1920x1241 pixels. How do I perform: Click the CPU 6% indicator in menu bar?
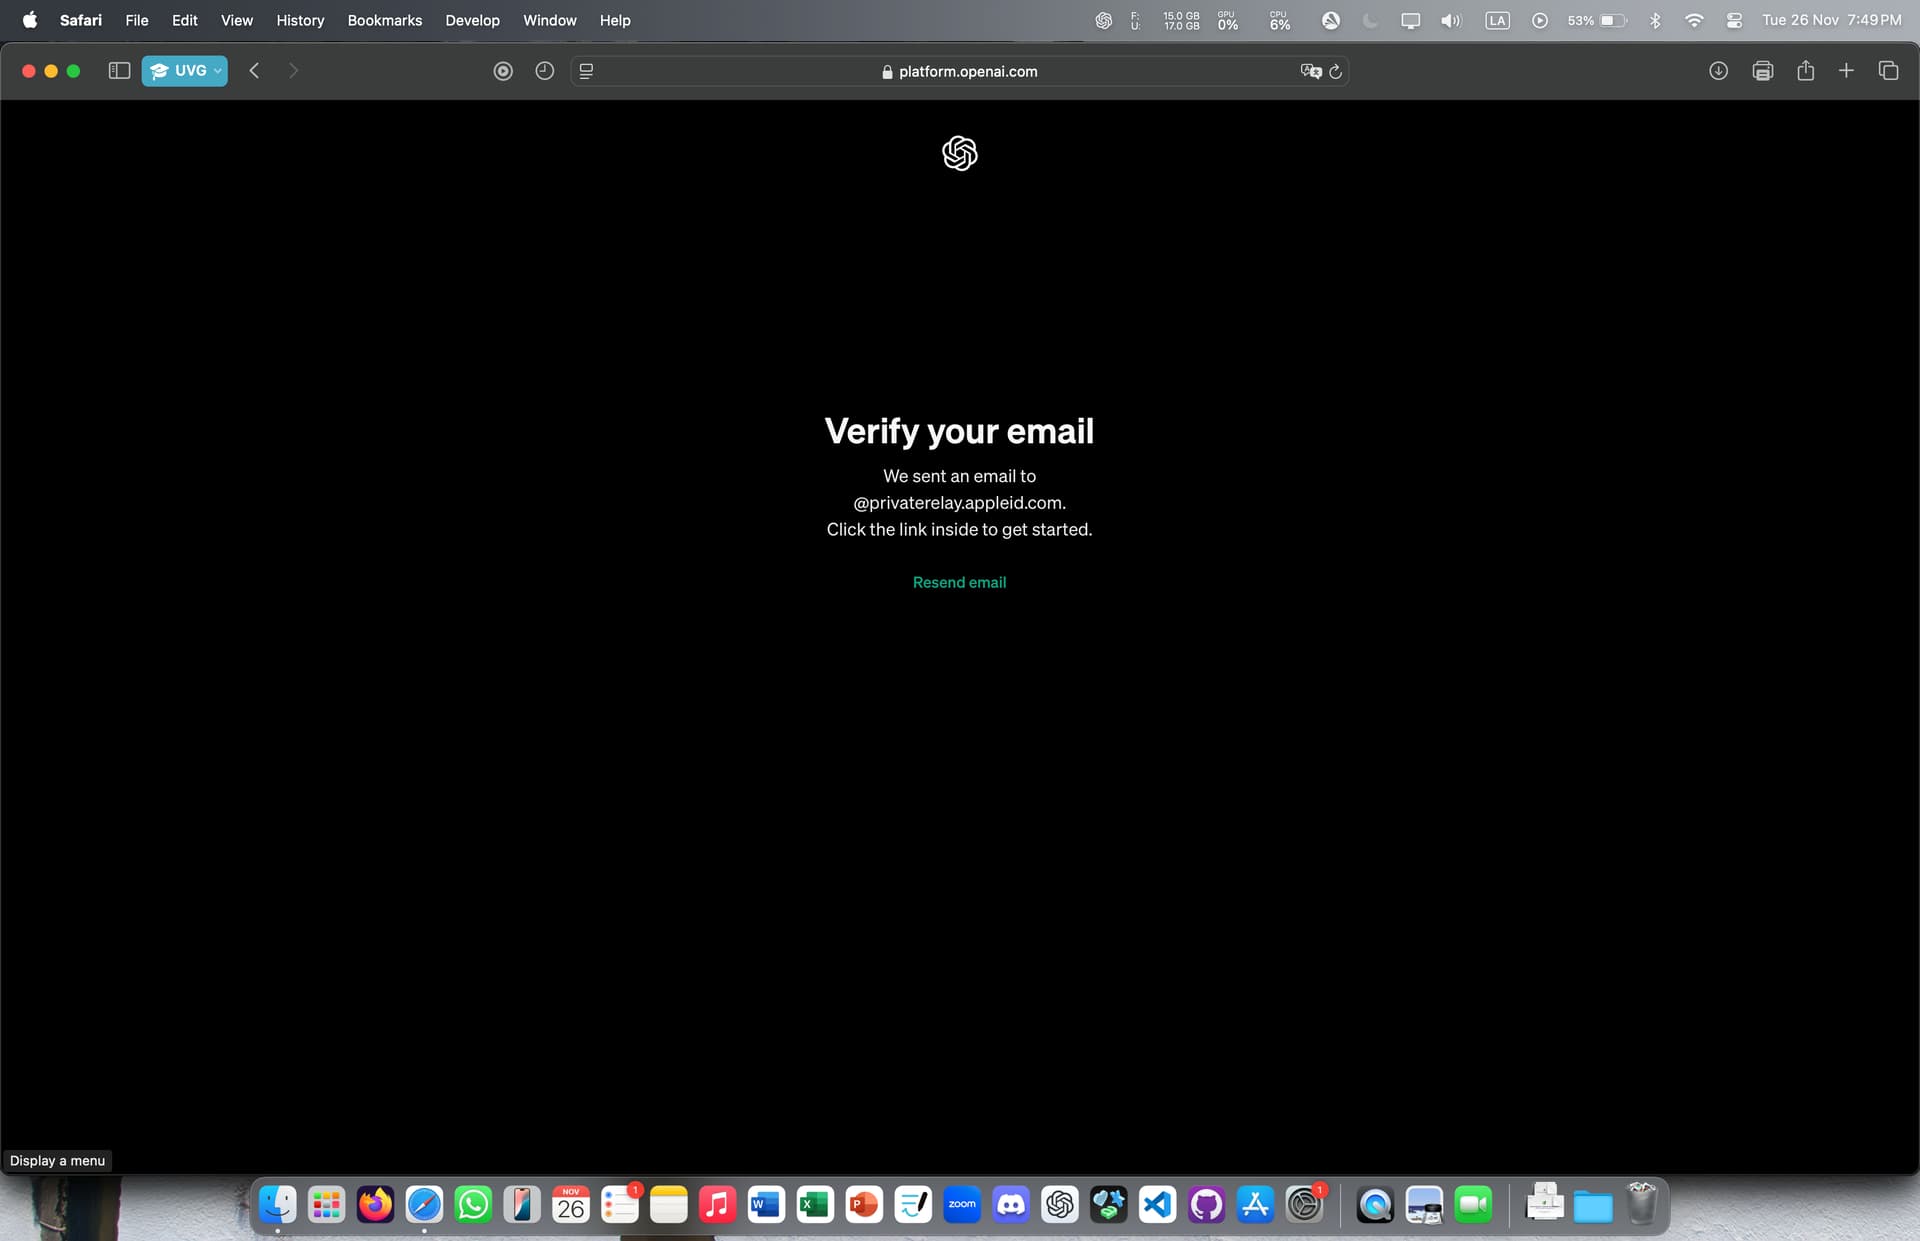pos(1280,20)
